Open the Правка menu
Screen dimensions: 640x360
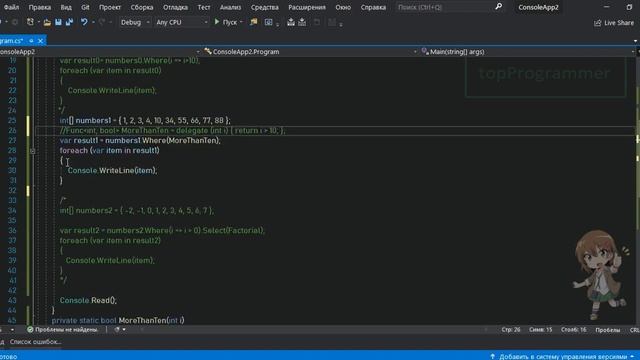click(40, 7)
